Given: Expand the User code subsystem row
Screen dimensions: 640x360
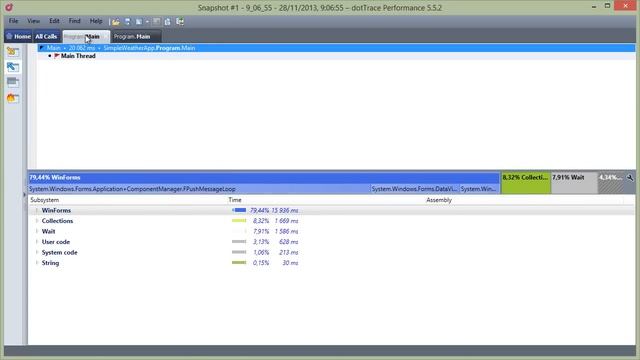Looking at the screenshot, I should click(x=37, y=242).
